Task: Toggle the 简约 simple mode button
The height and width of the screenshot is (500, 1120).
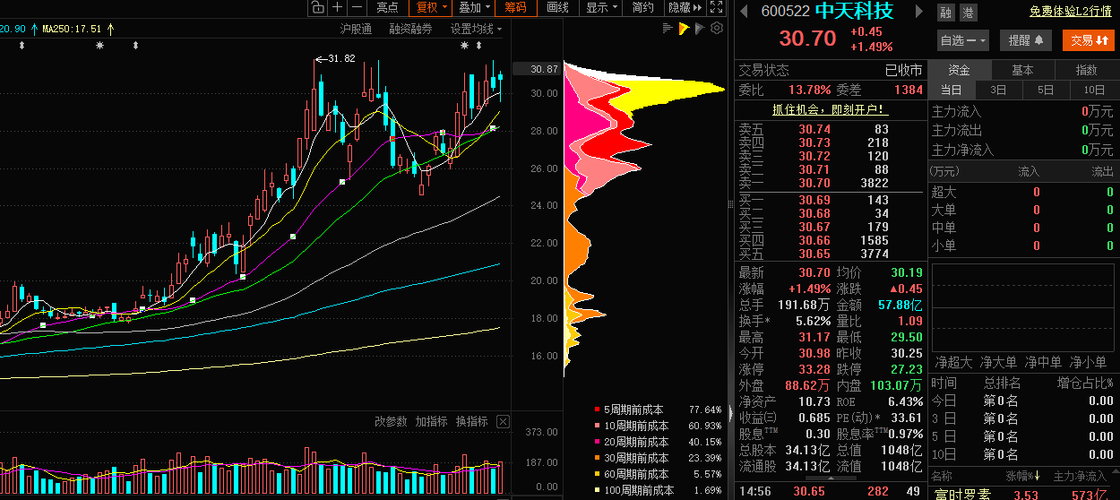Action: pyautogui.click(x=643, y=7)
